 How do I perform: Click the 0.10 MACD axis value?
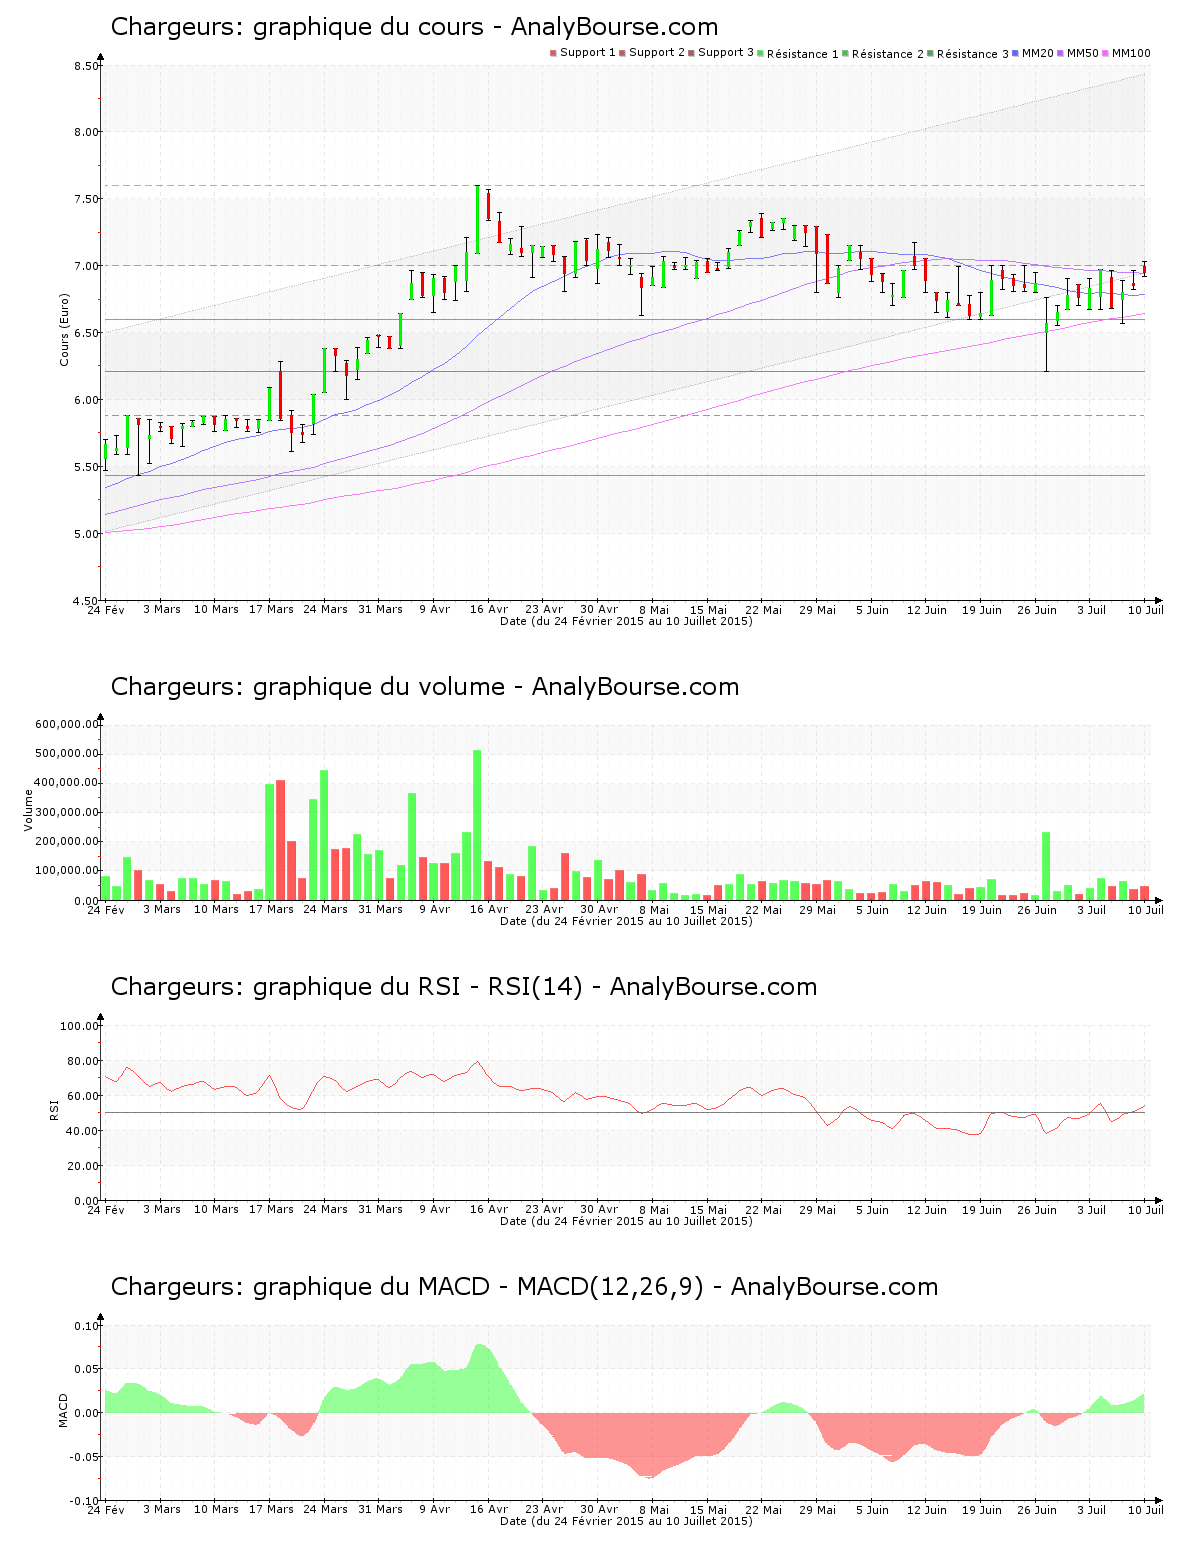pos(86,1326)
